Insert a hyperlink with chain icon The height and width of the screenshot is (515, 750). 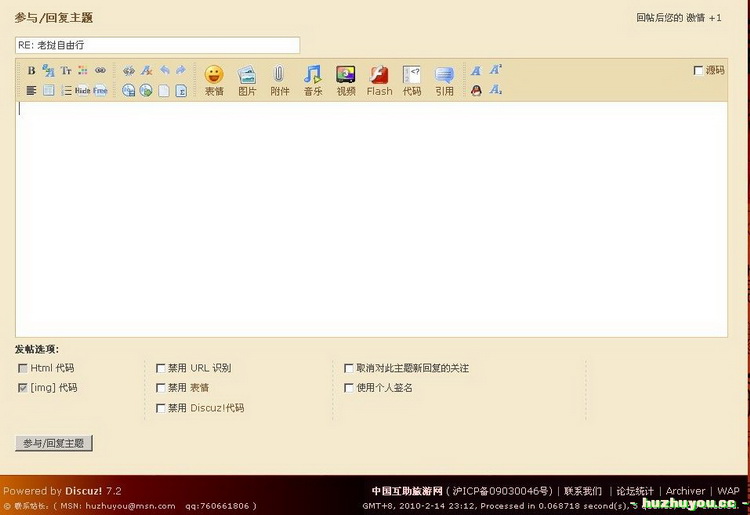100,70
